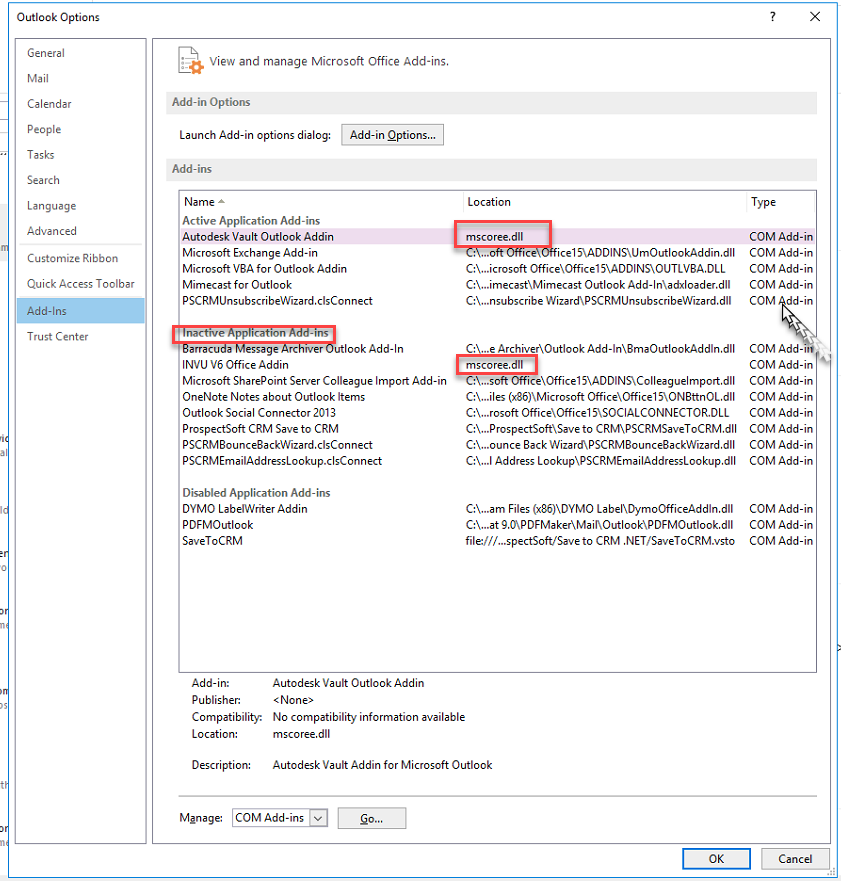Select INVU V6 Office Addin row
Screen dimensions: 841x881
[x=497, y=365]
